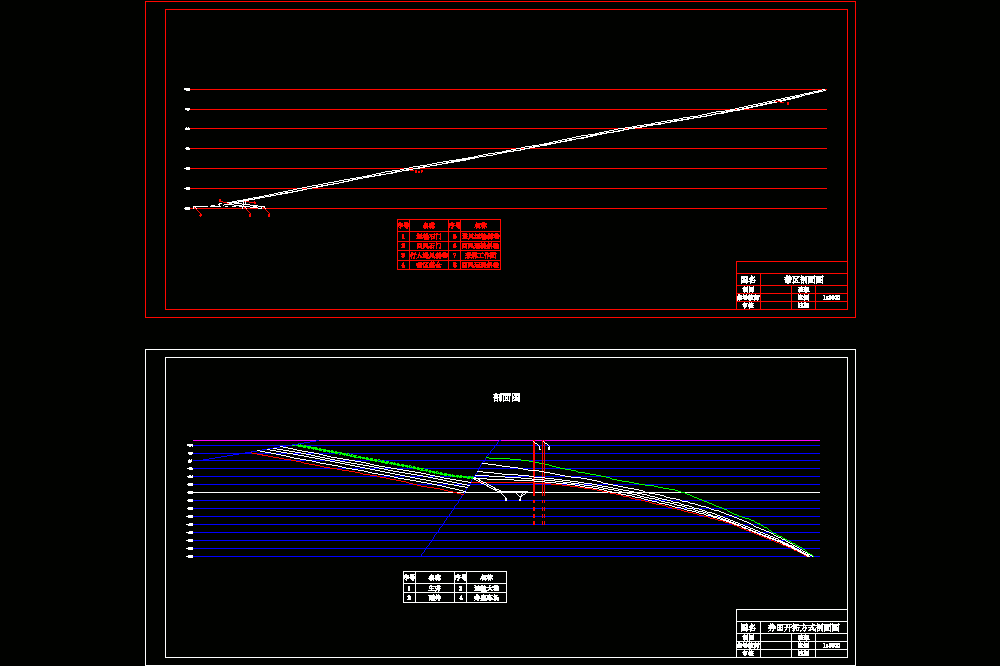
Task: Select the 副井 cell in the white legend
Action: 434,598
